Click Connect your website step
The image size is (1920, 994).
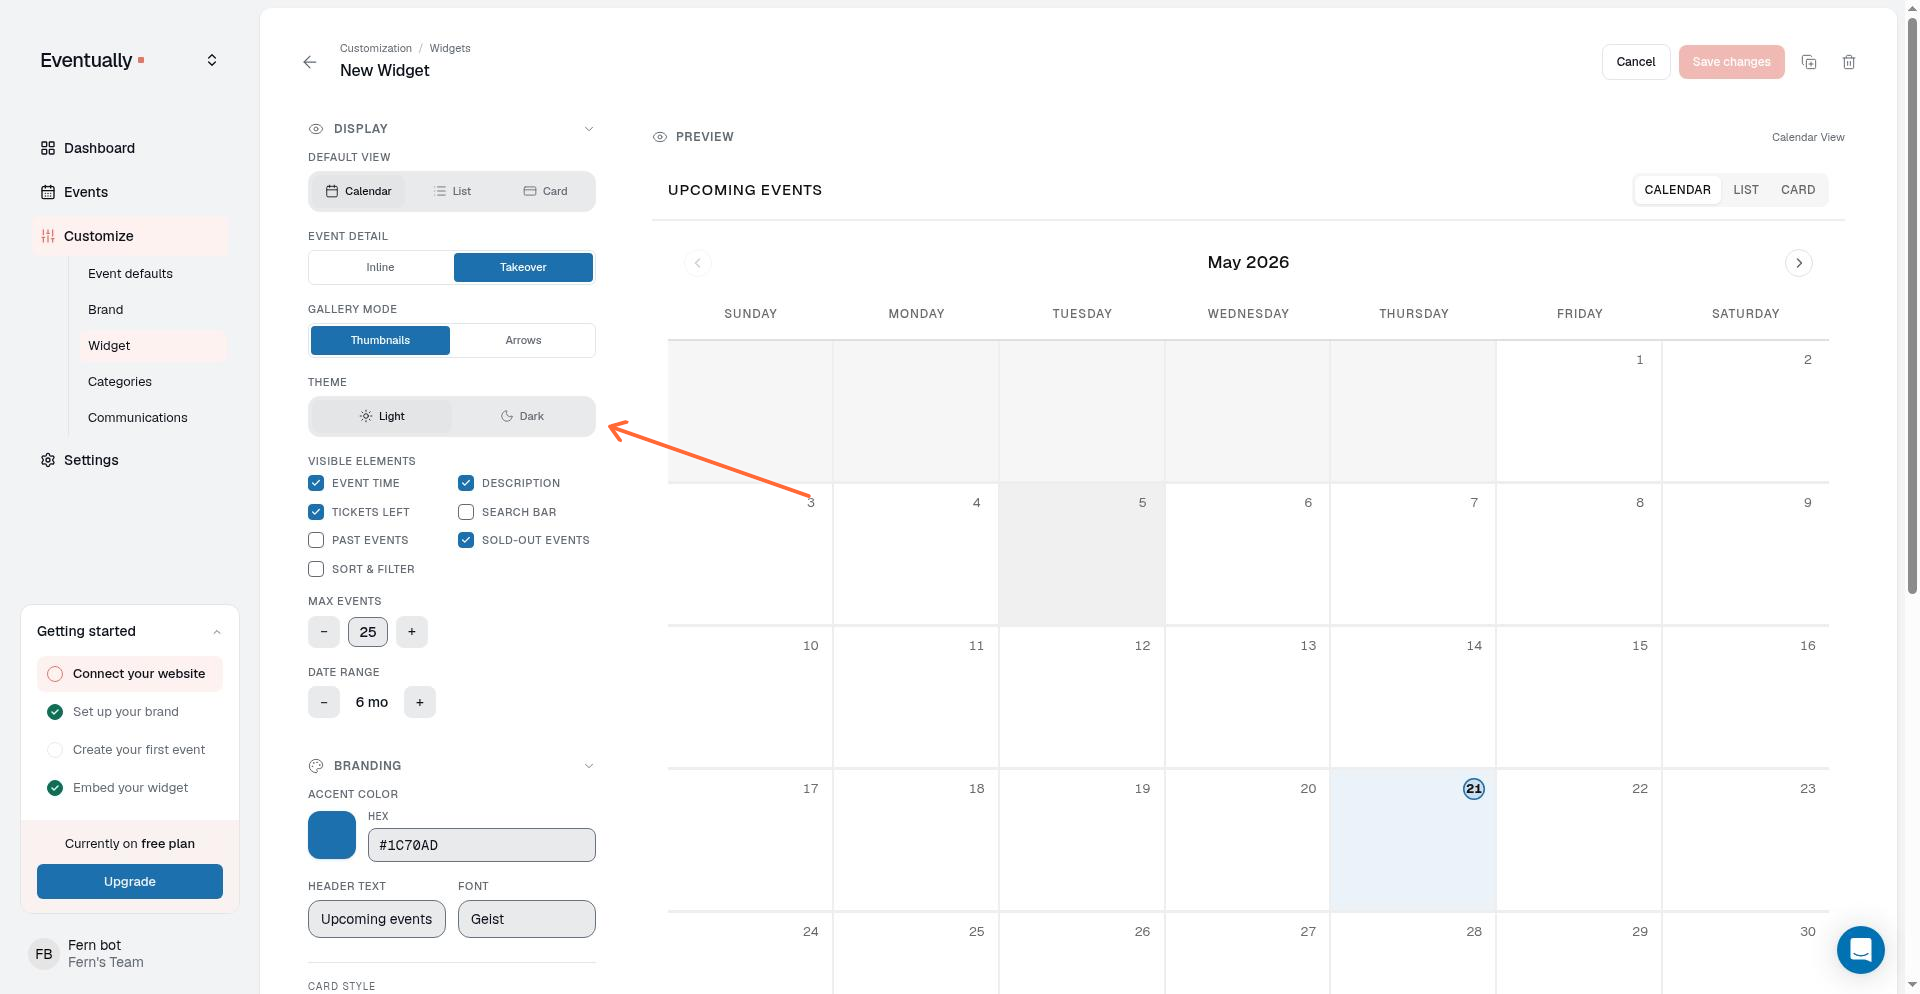130,674
